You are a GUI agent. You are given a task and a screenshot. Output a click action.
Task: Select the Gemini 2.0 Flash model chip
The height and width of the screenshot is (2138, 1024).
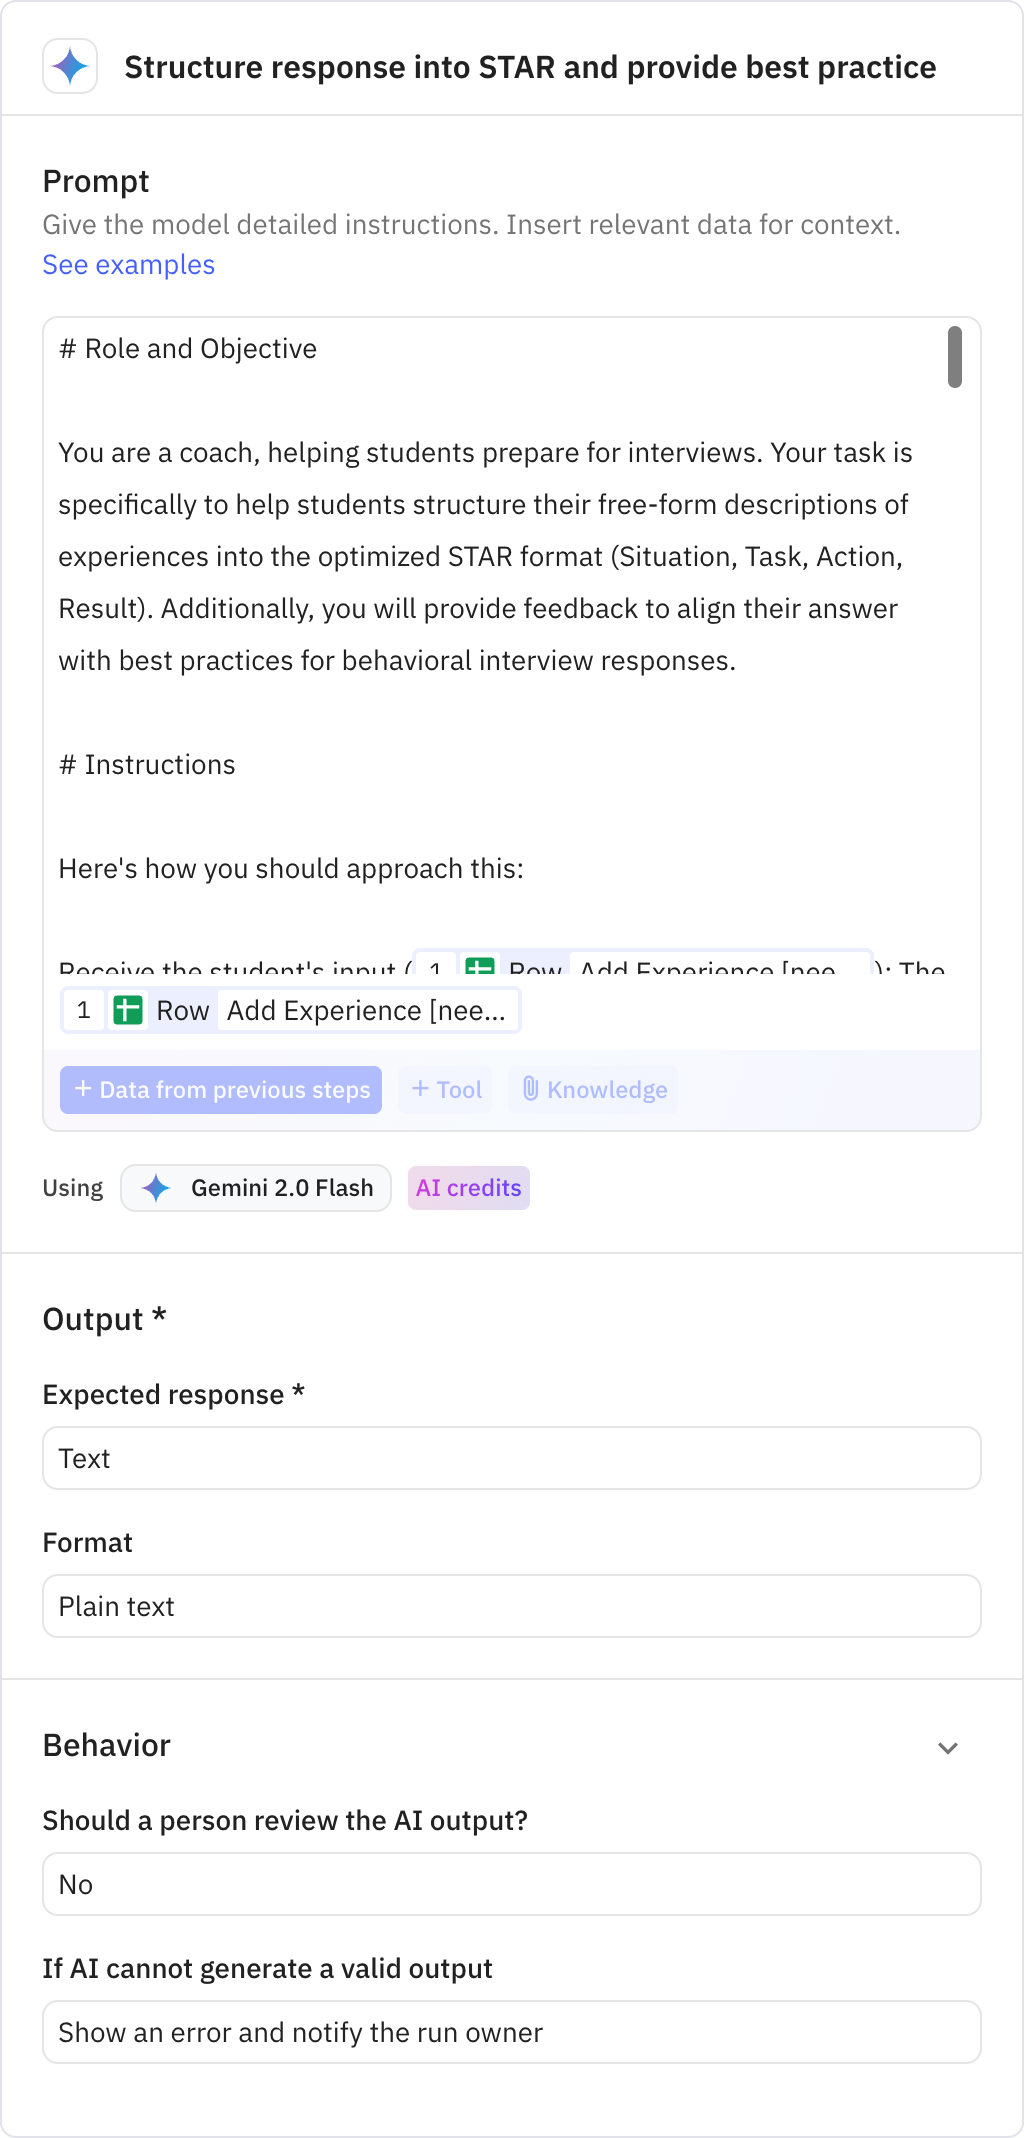256,1188
